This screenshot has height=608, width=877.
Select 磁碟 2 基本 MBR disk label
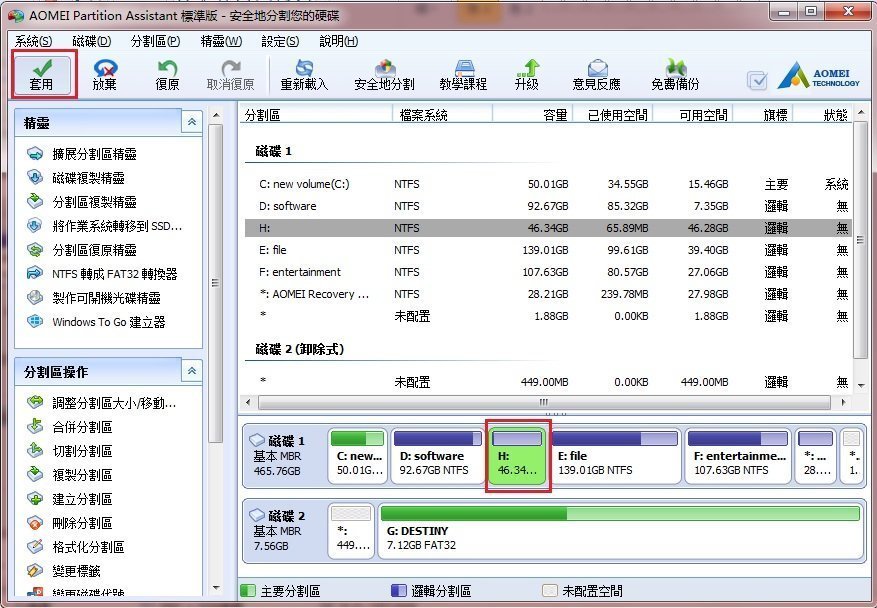click(284, 530)
